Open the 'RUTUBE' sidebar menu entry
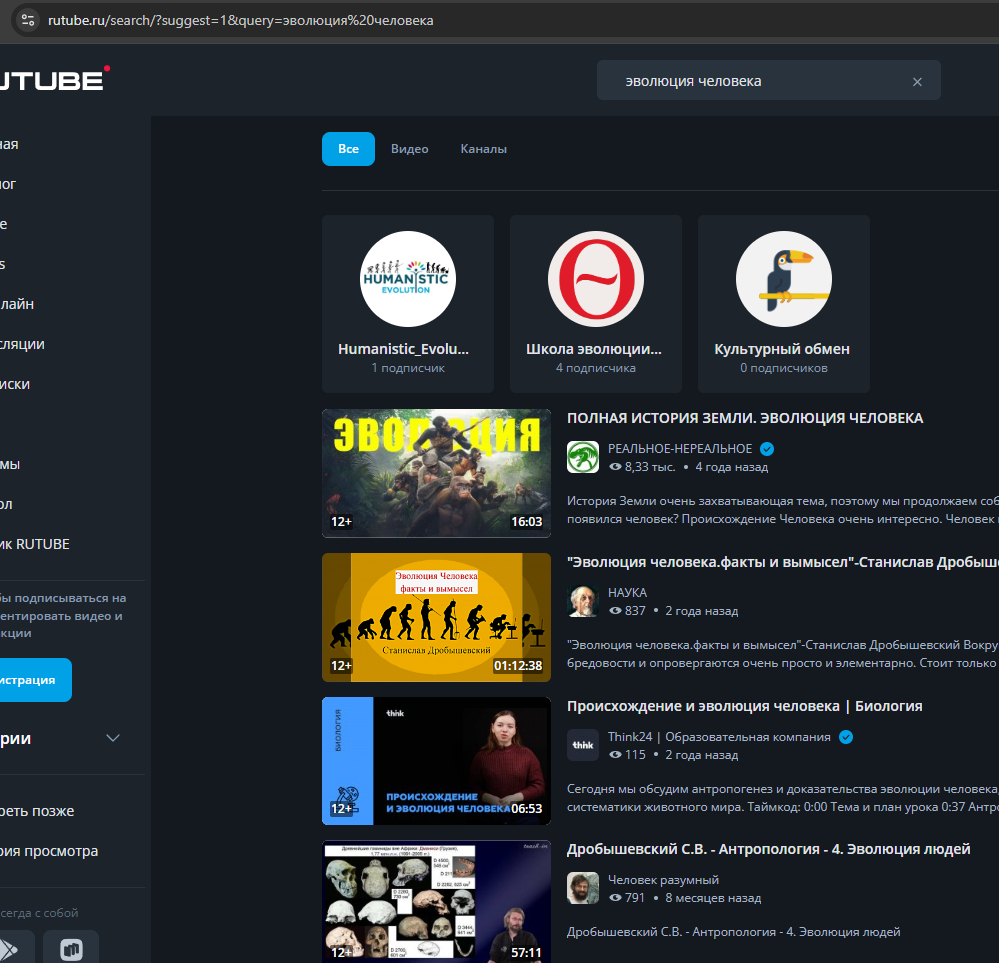The image size is (999, 963). tap(34, 544)
